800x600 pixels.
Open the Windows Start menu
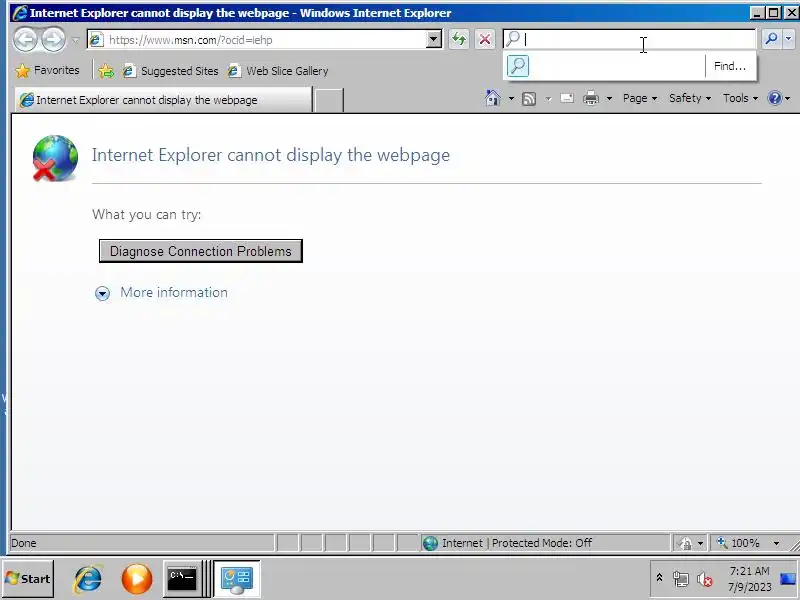(28, 579)
